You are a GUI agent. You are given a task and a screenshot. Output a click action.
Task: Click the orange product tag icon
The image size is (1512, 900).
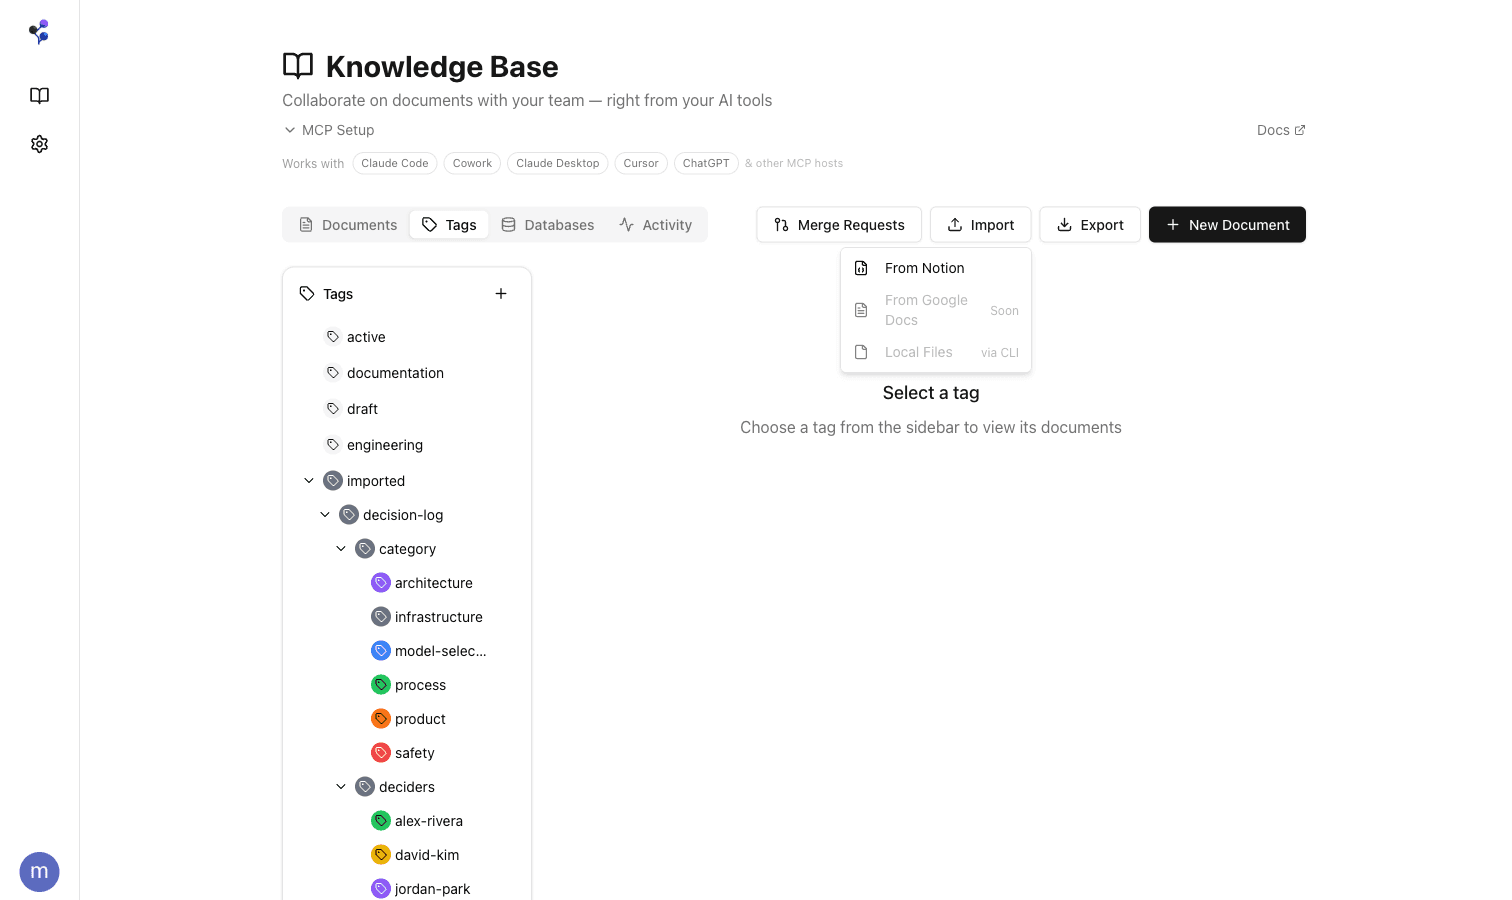[381, 718]
